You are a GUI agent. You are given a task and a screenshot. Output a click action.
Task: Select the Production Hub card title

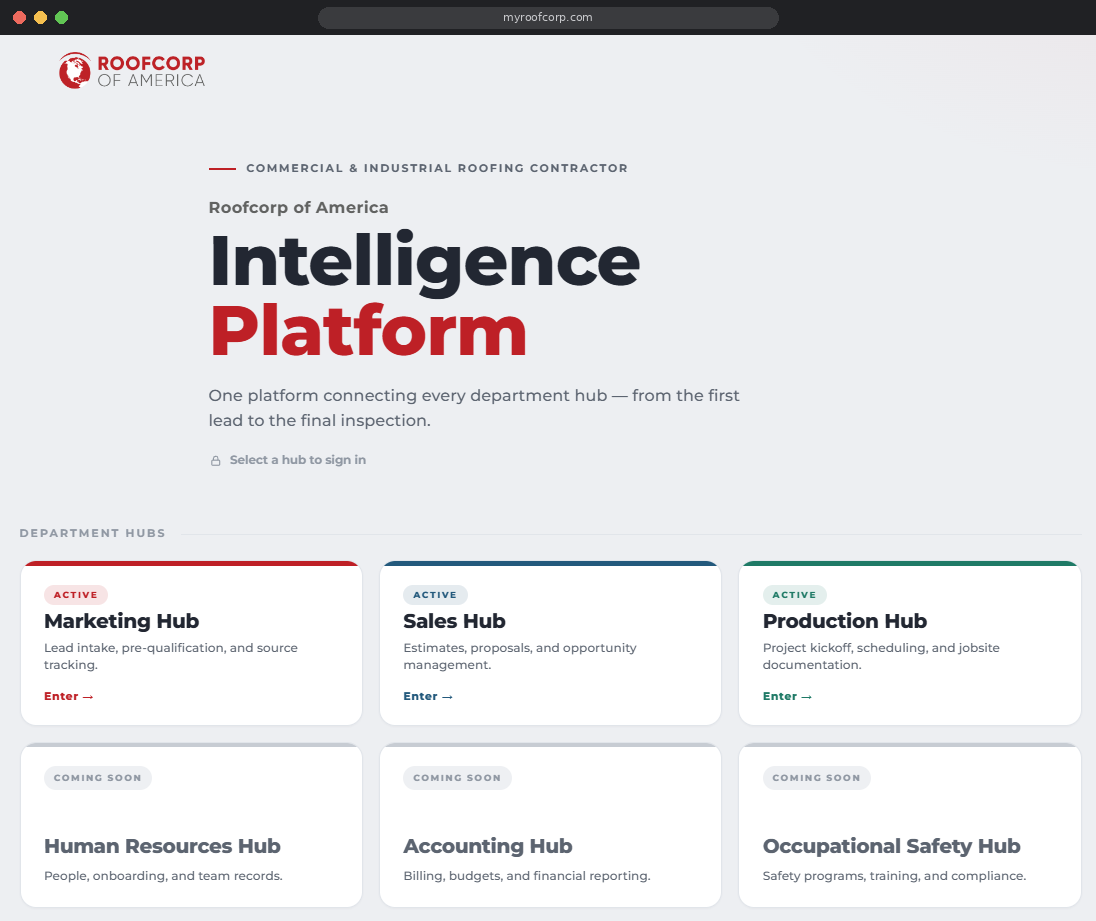click(844, 621)
